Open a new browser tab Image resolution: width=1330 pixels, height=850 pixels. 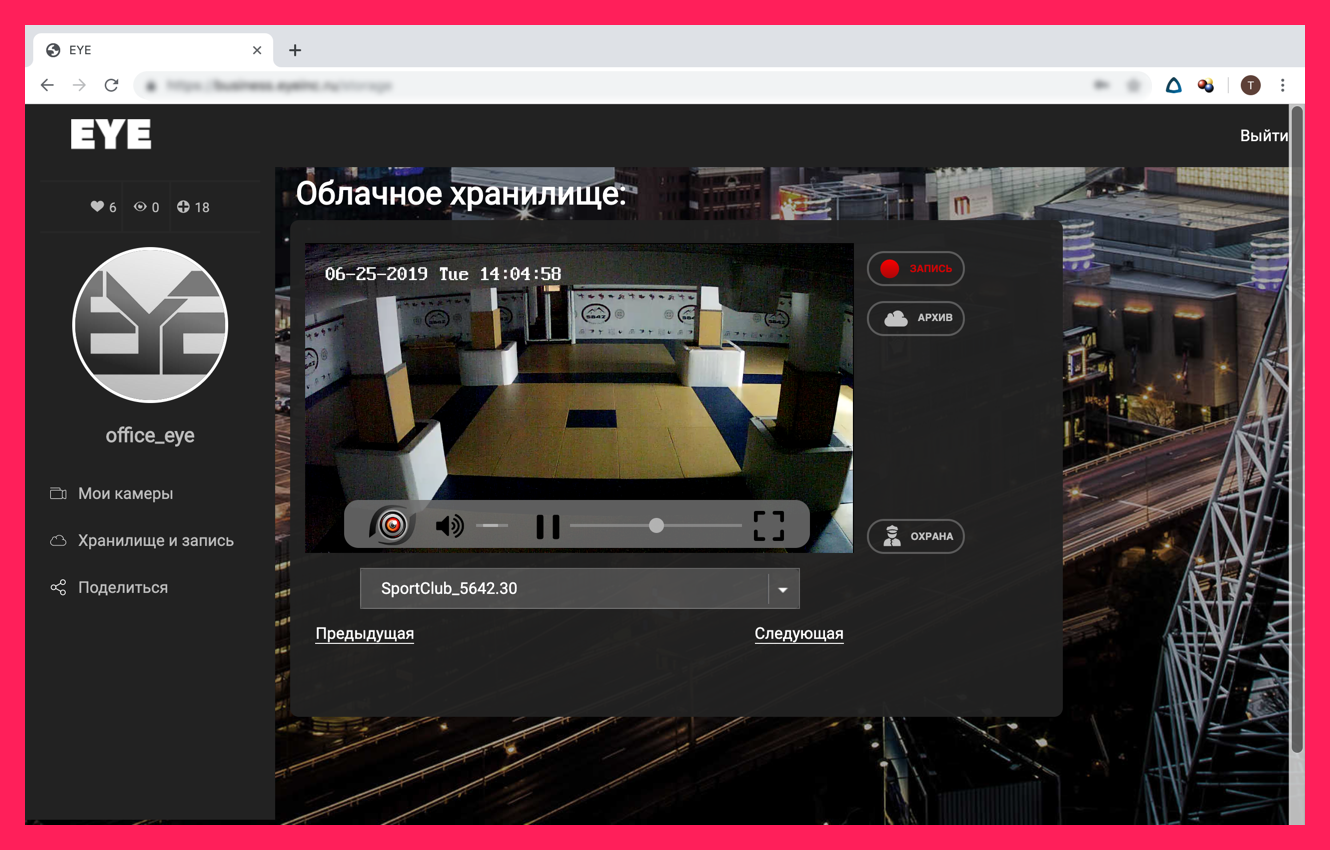point(295,50)
